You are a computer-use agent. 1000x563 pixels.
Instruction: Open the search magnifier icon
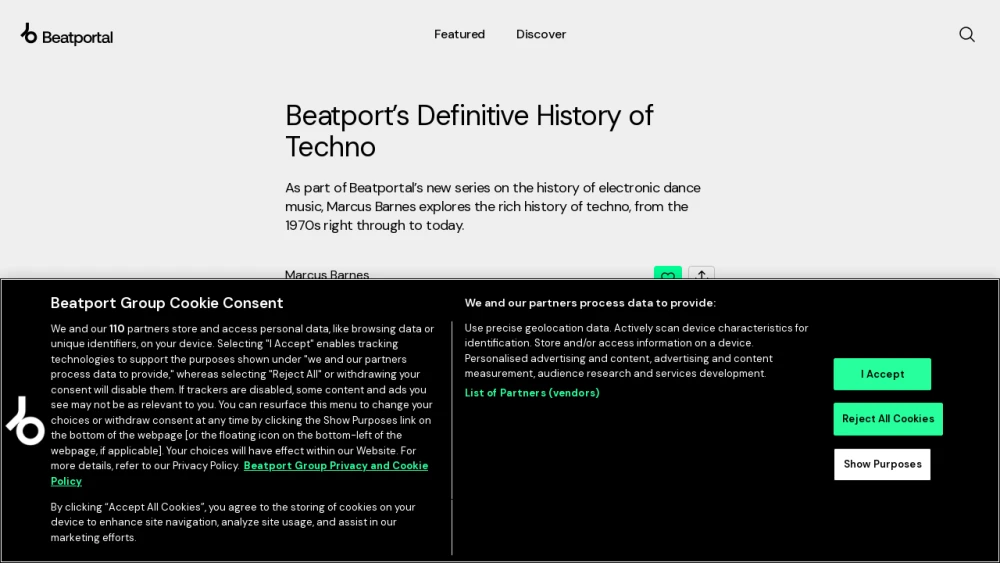click(967, 34)
